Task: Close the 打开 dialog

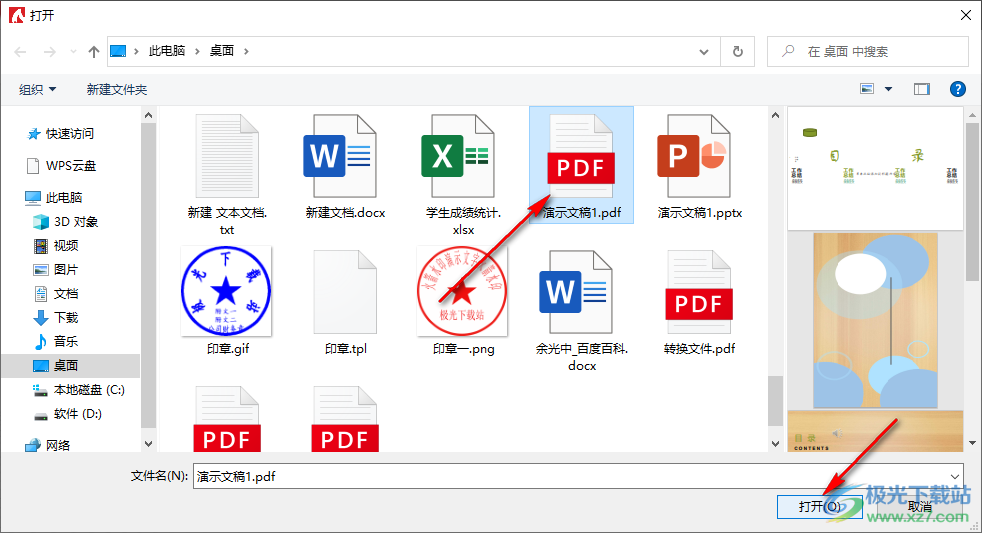Action: pos(966,15)
